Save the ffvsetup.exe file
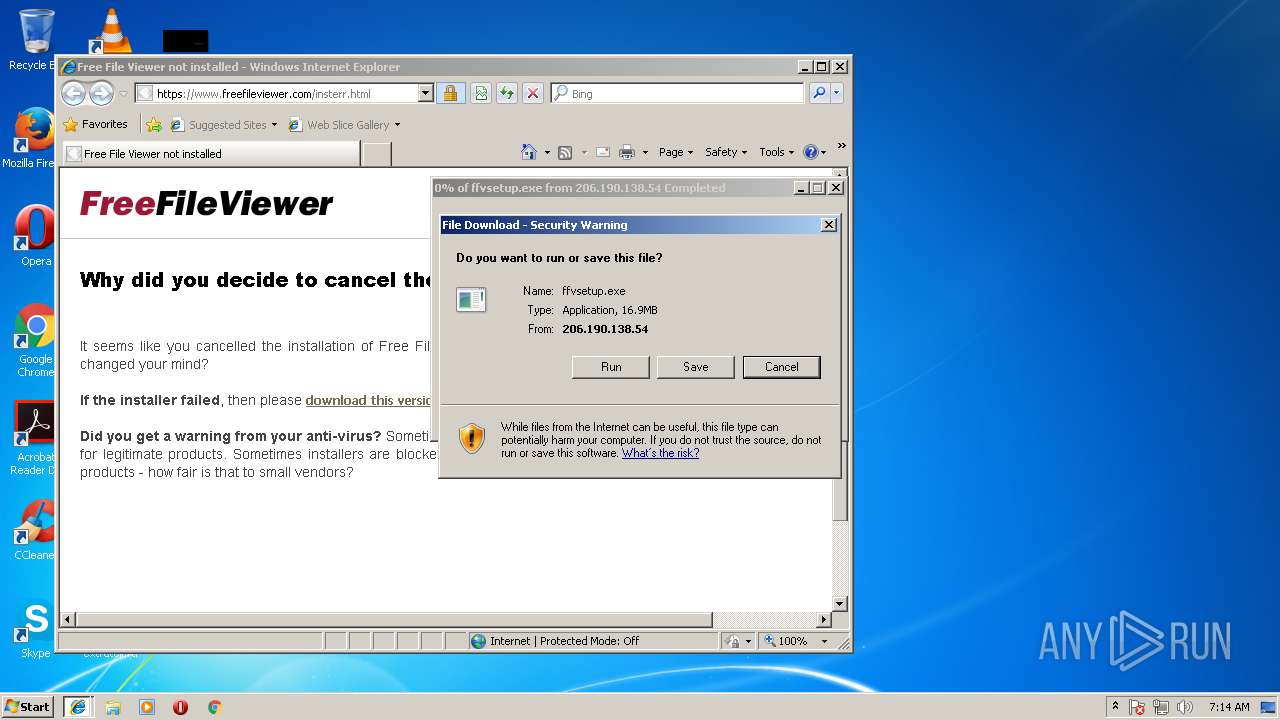 696,367
